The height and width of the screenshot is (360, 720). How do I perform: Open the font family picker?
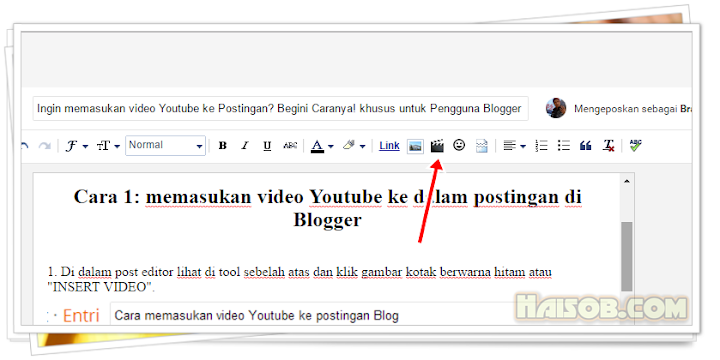[76, 146]
